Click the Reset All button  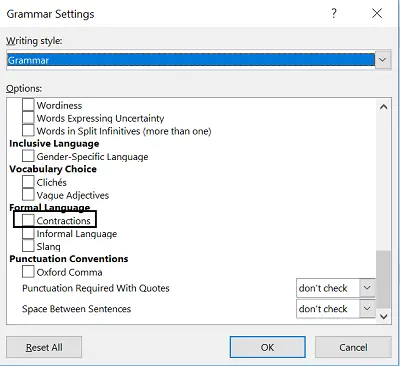[x=44, y=347]
